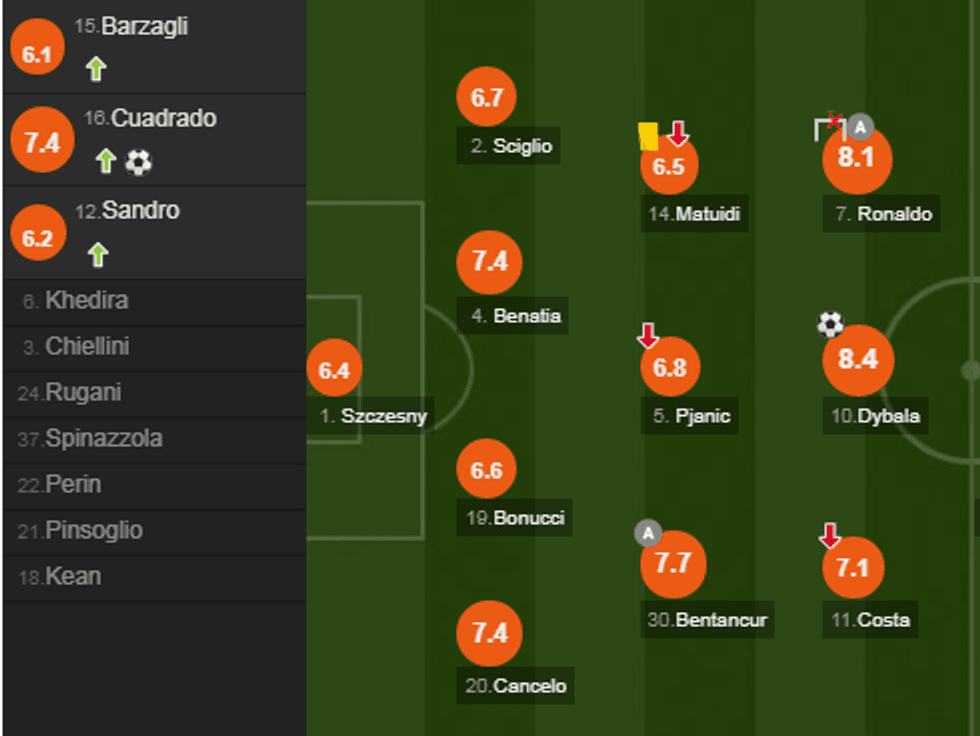The image size is (980, 736).
Task: Click the red substitution arrow on Costa
Action: coord(829,535)
